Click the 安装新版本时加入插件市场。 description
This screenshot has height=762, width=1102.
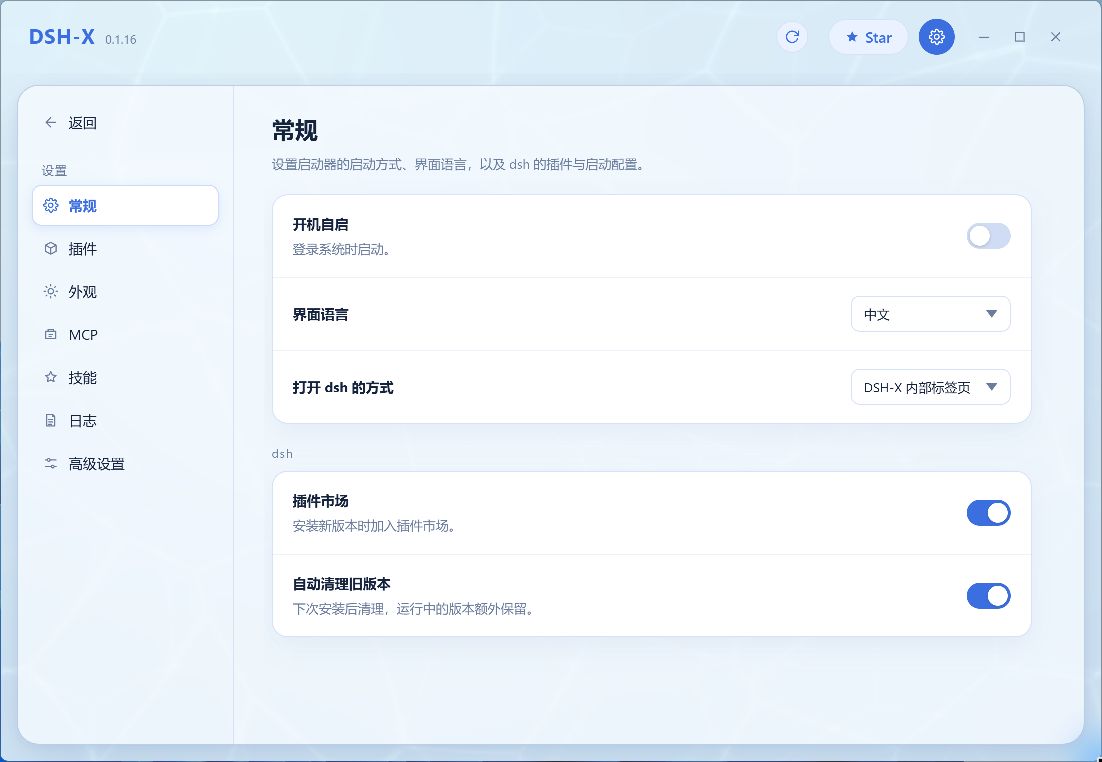(375, 526)
